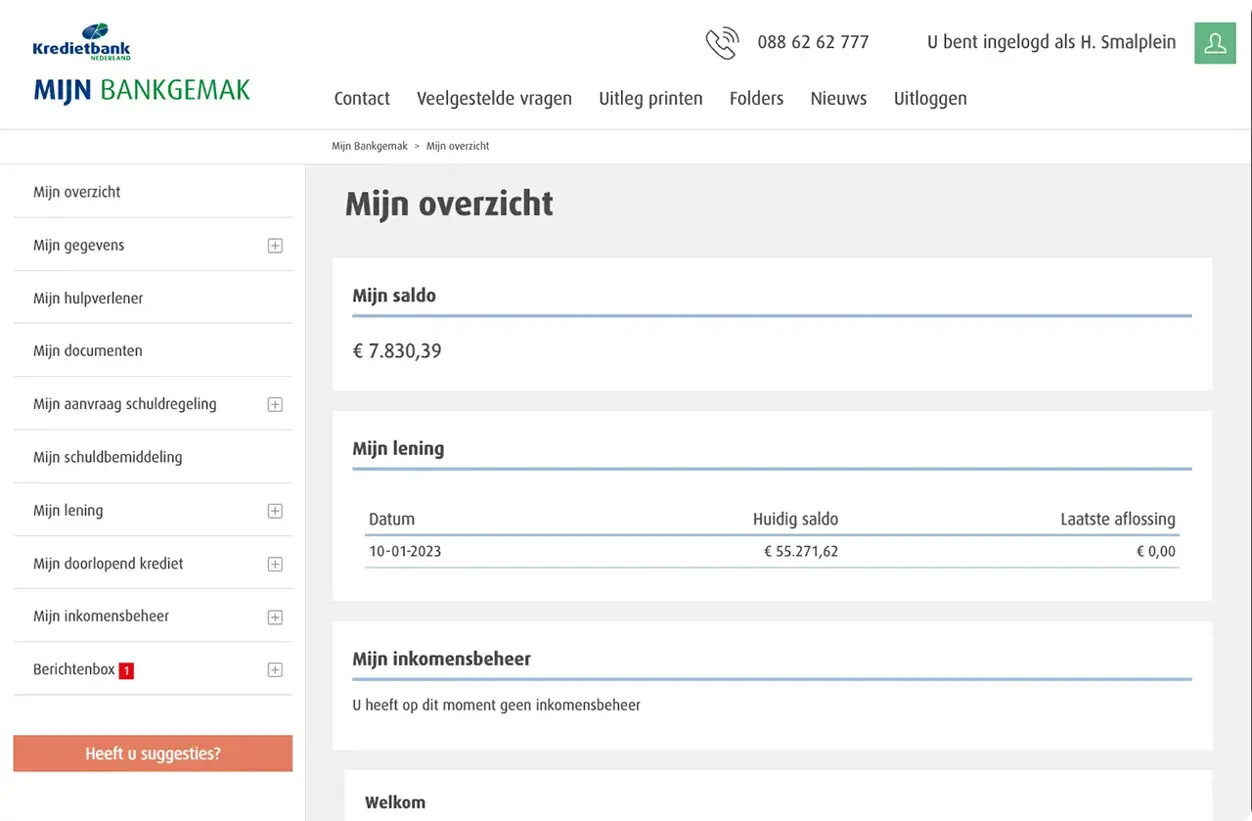Click the Mijn lening card heading

coord(398,449)
